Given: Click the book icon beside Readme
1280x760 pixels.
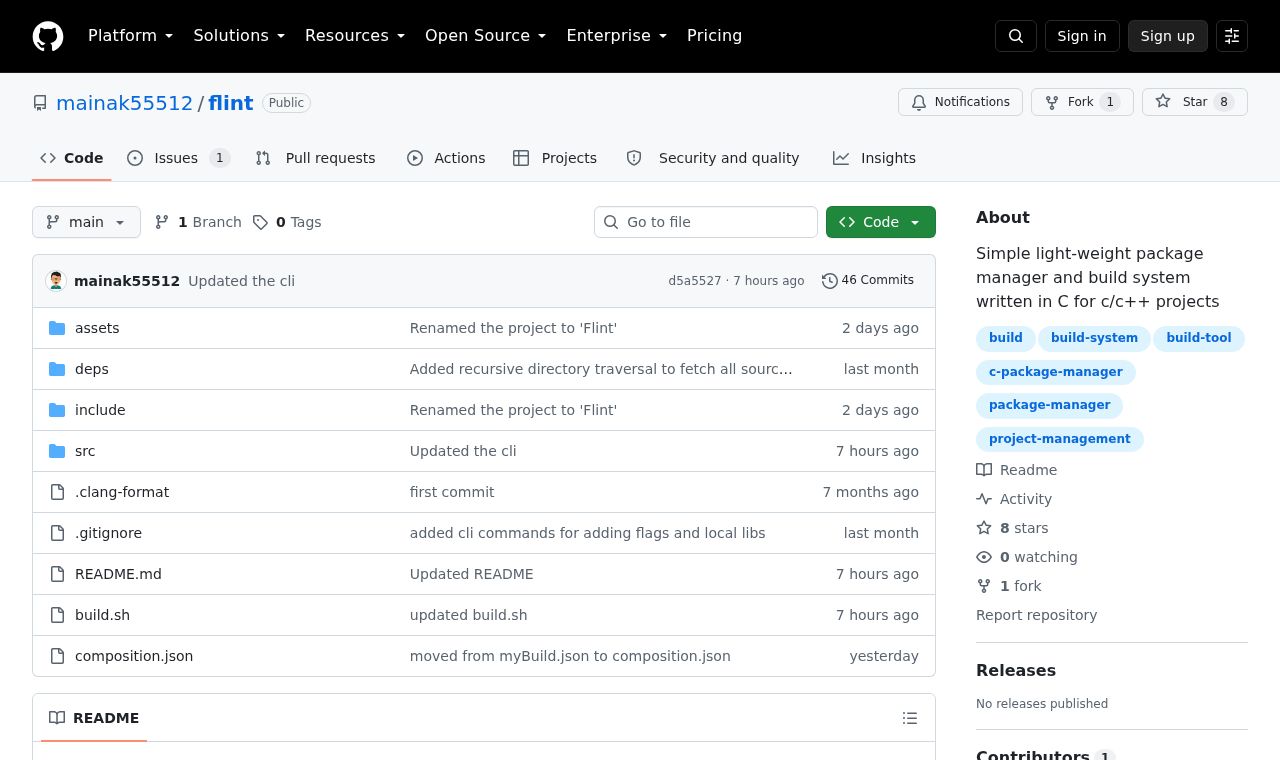Looking at the screenshot, I should tap(984, 470).
